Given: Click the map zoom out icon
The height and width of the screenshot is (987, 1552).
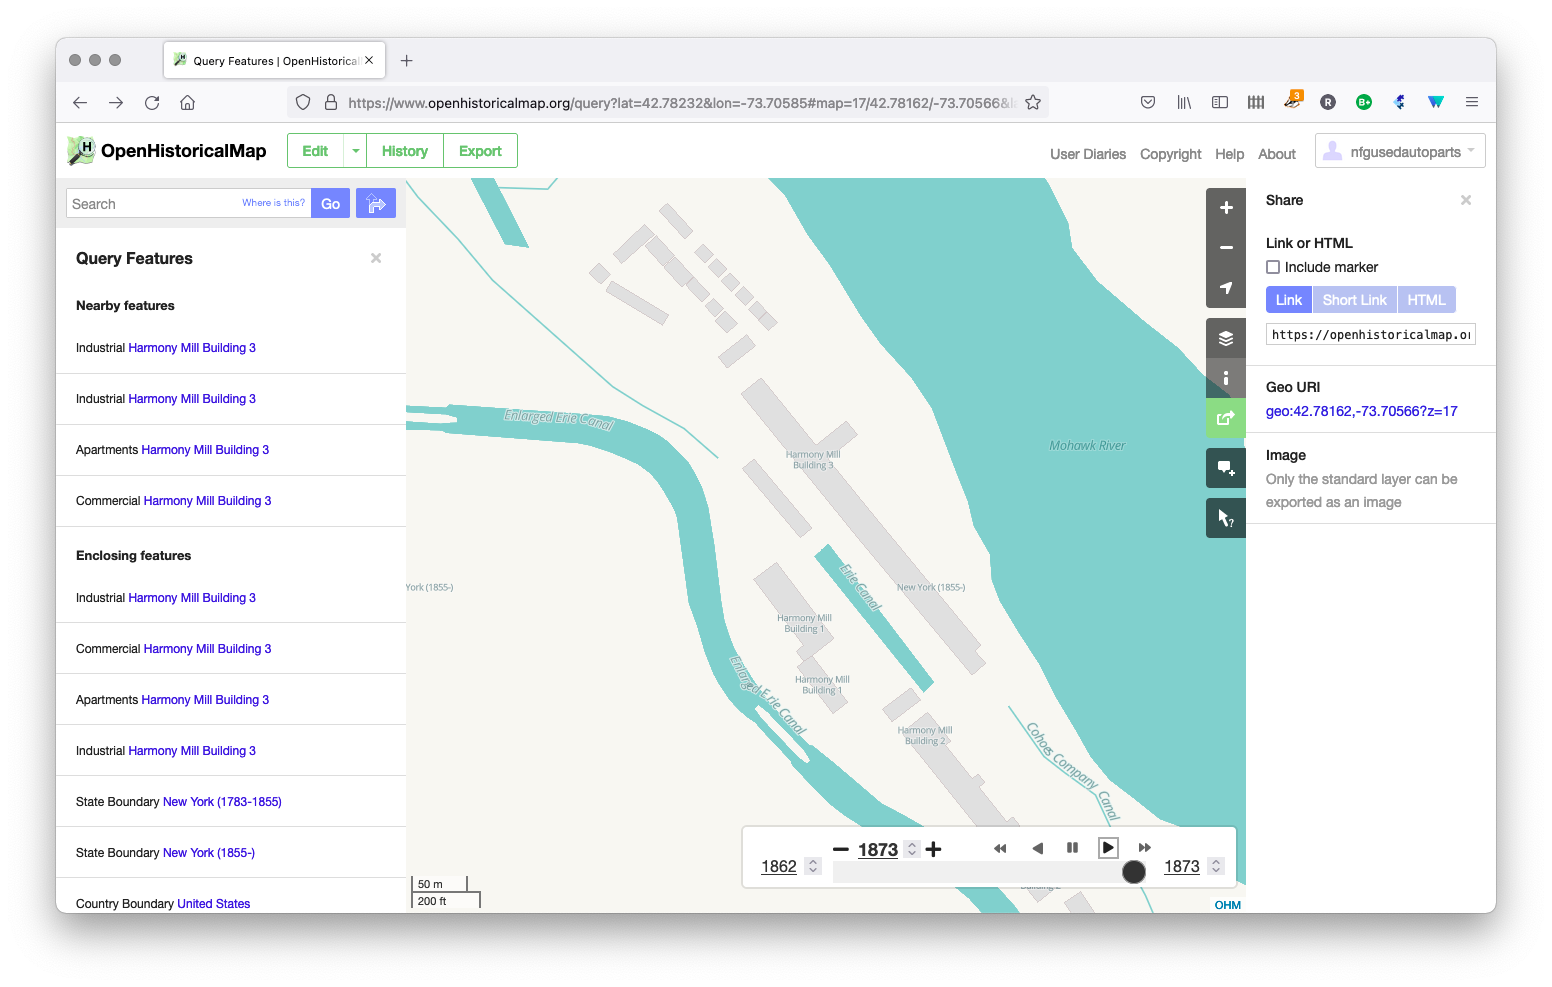Looking at the screenshot, I should click(x=1225, y=247).
